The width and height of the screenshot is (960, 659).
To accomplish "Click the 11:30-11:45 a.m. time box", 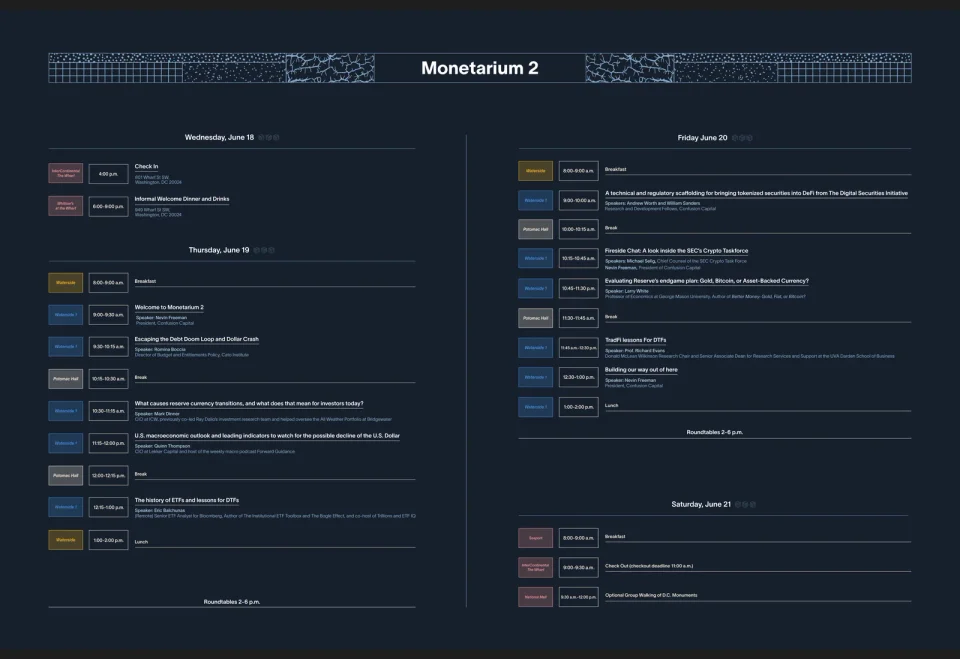I will click(x=579, y=318).
